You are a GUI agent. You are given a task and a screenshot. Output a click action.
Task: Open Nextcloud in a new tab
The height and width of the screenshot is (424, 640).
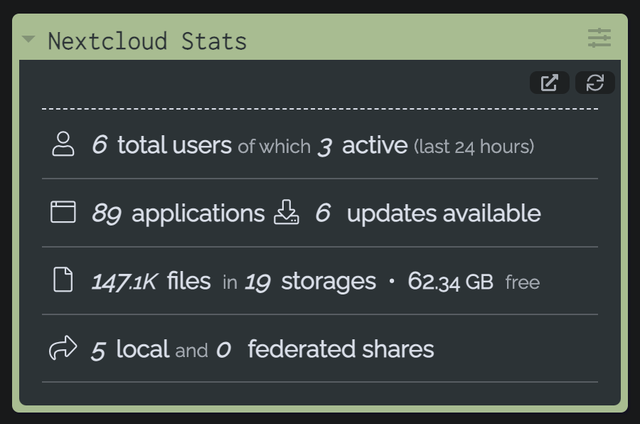pyautogui.click(x=549, y=82)
